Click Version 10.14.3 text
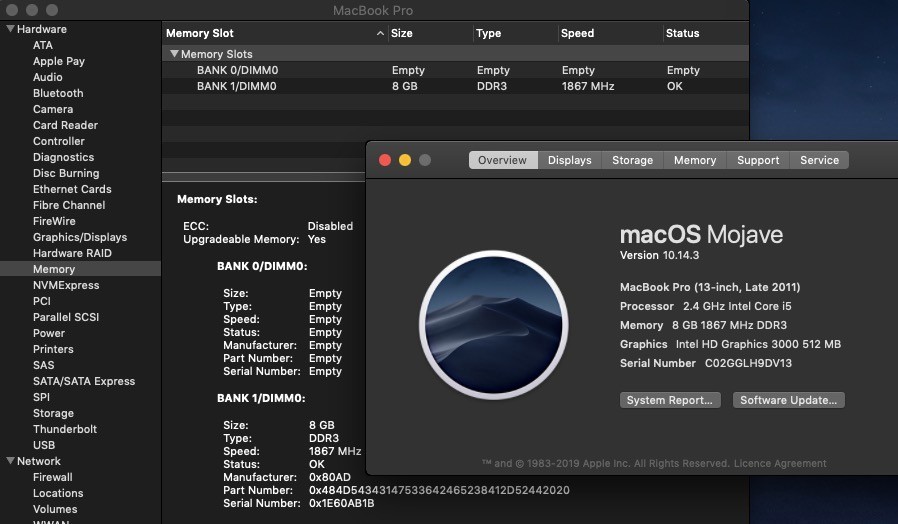Viewport: 898px width, 524px height. [659, 255]
